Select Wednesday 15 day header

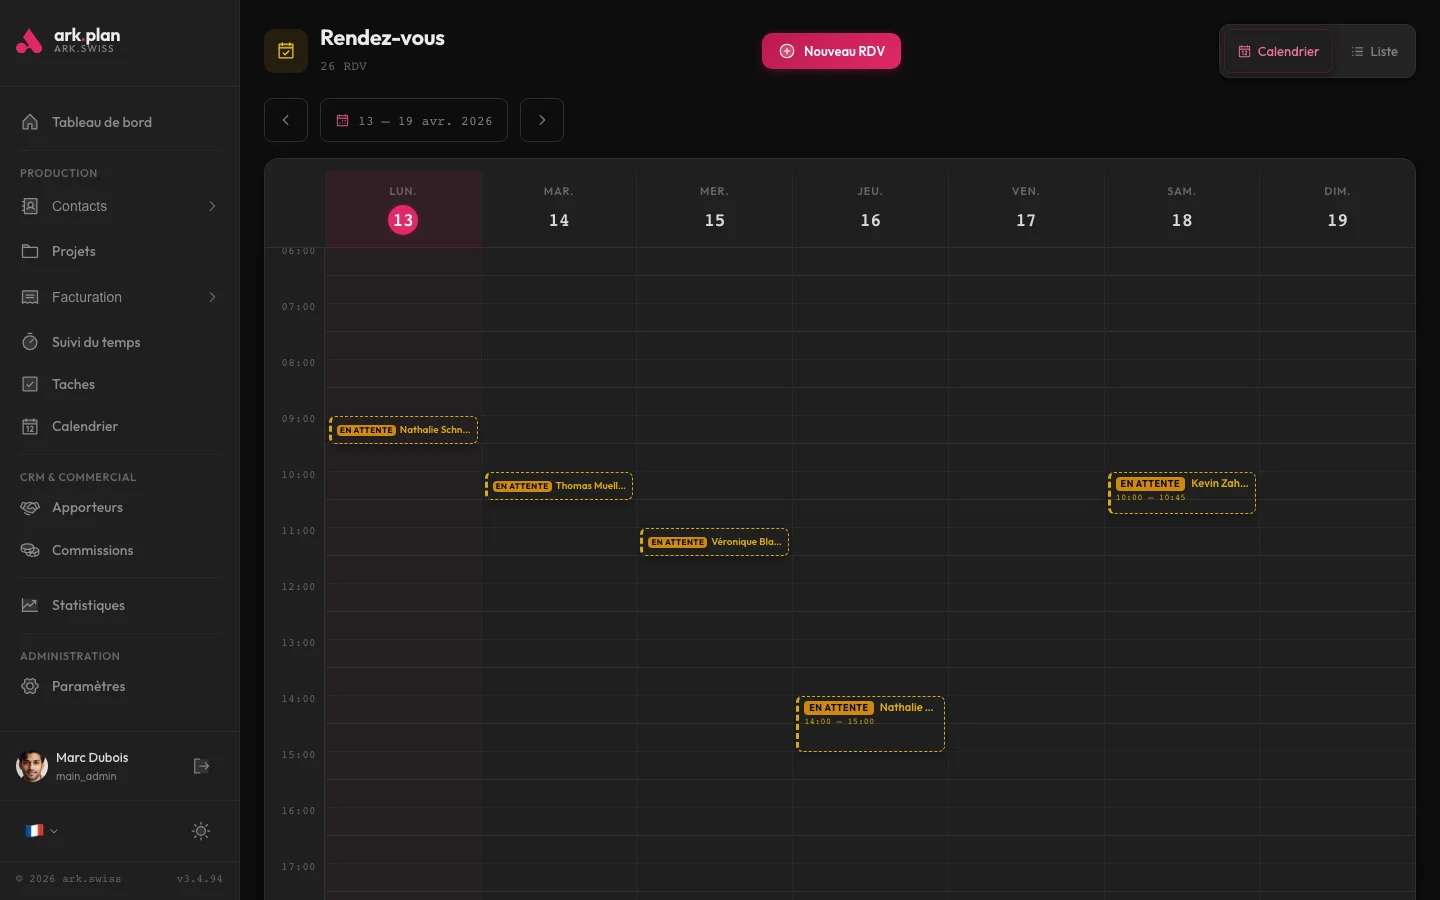714,209
